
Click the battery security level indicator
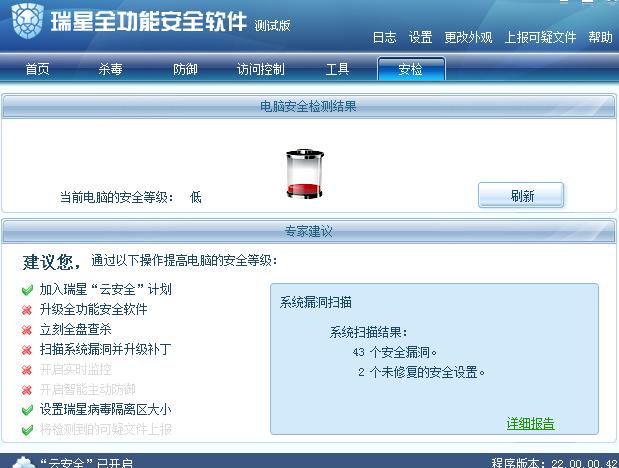pos(305,173)
